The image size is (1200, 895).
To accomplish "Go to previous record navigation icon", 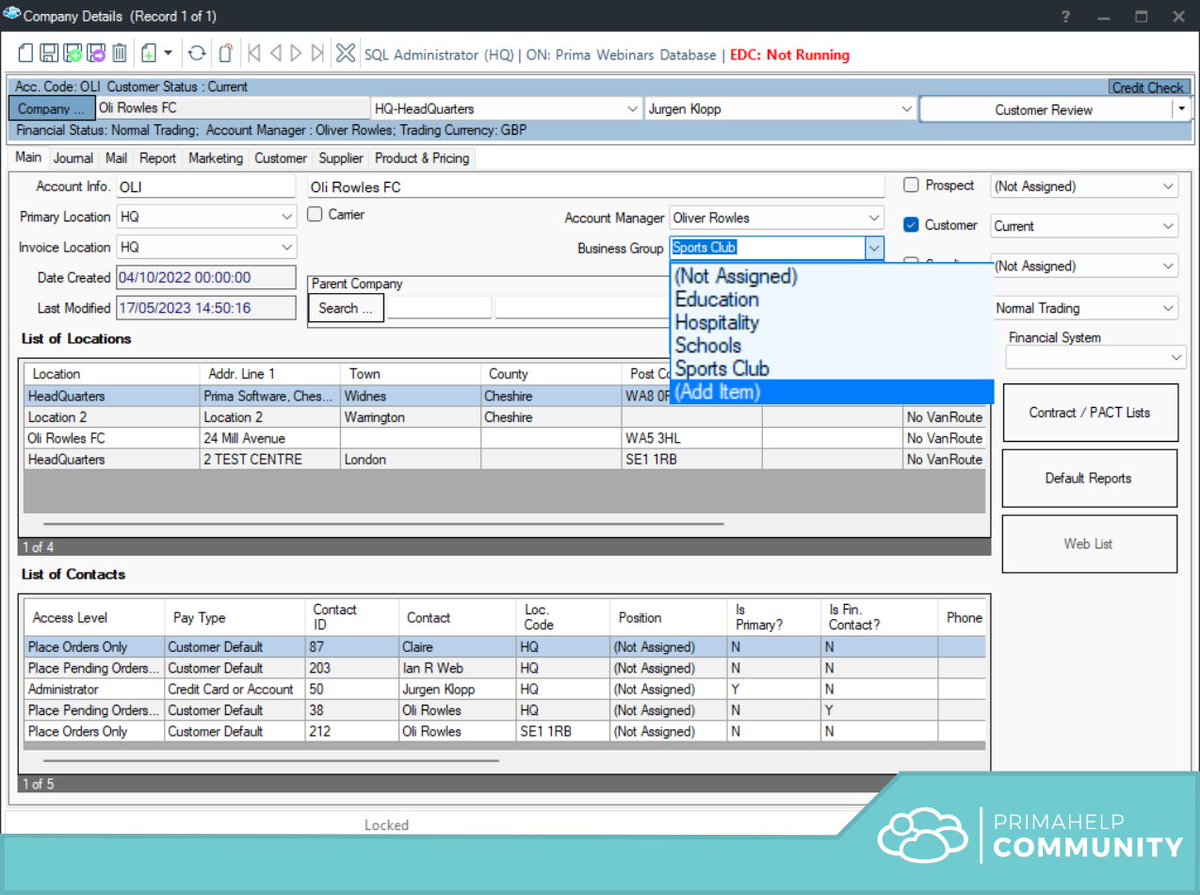I will point(276,54).
